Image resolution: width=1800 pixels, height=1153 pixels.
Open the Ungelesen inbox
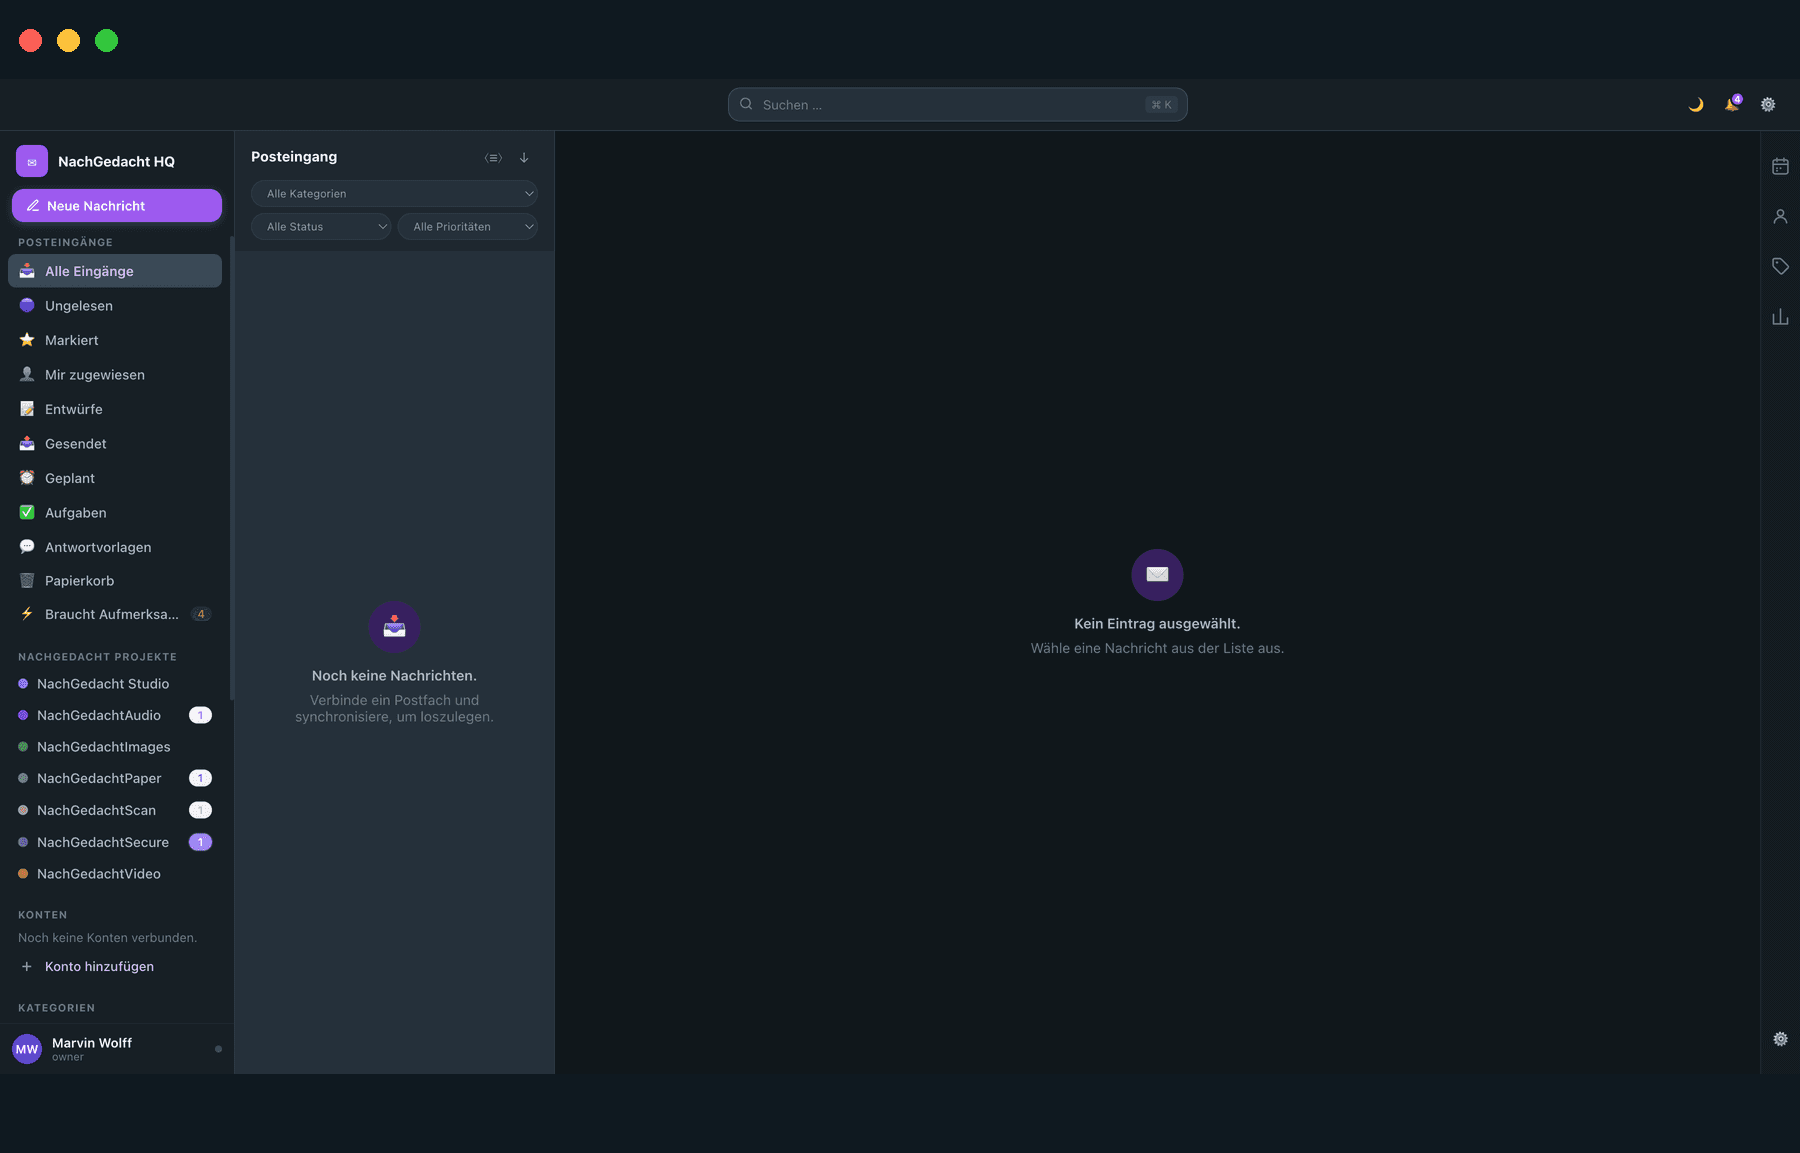point(115,306)
